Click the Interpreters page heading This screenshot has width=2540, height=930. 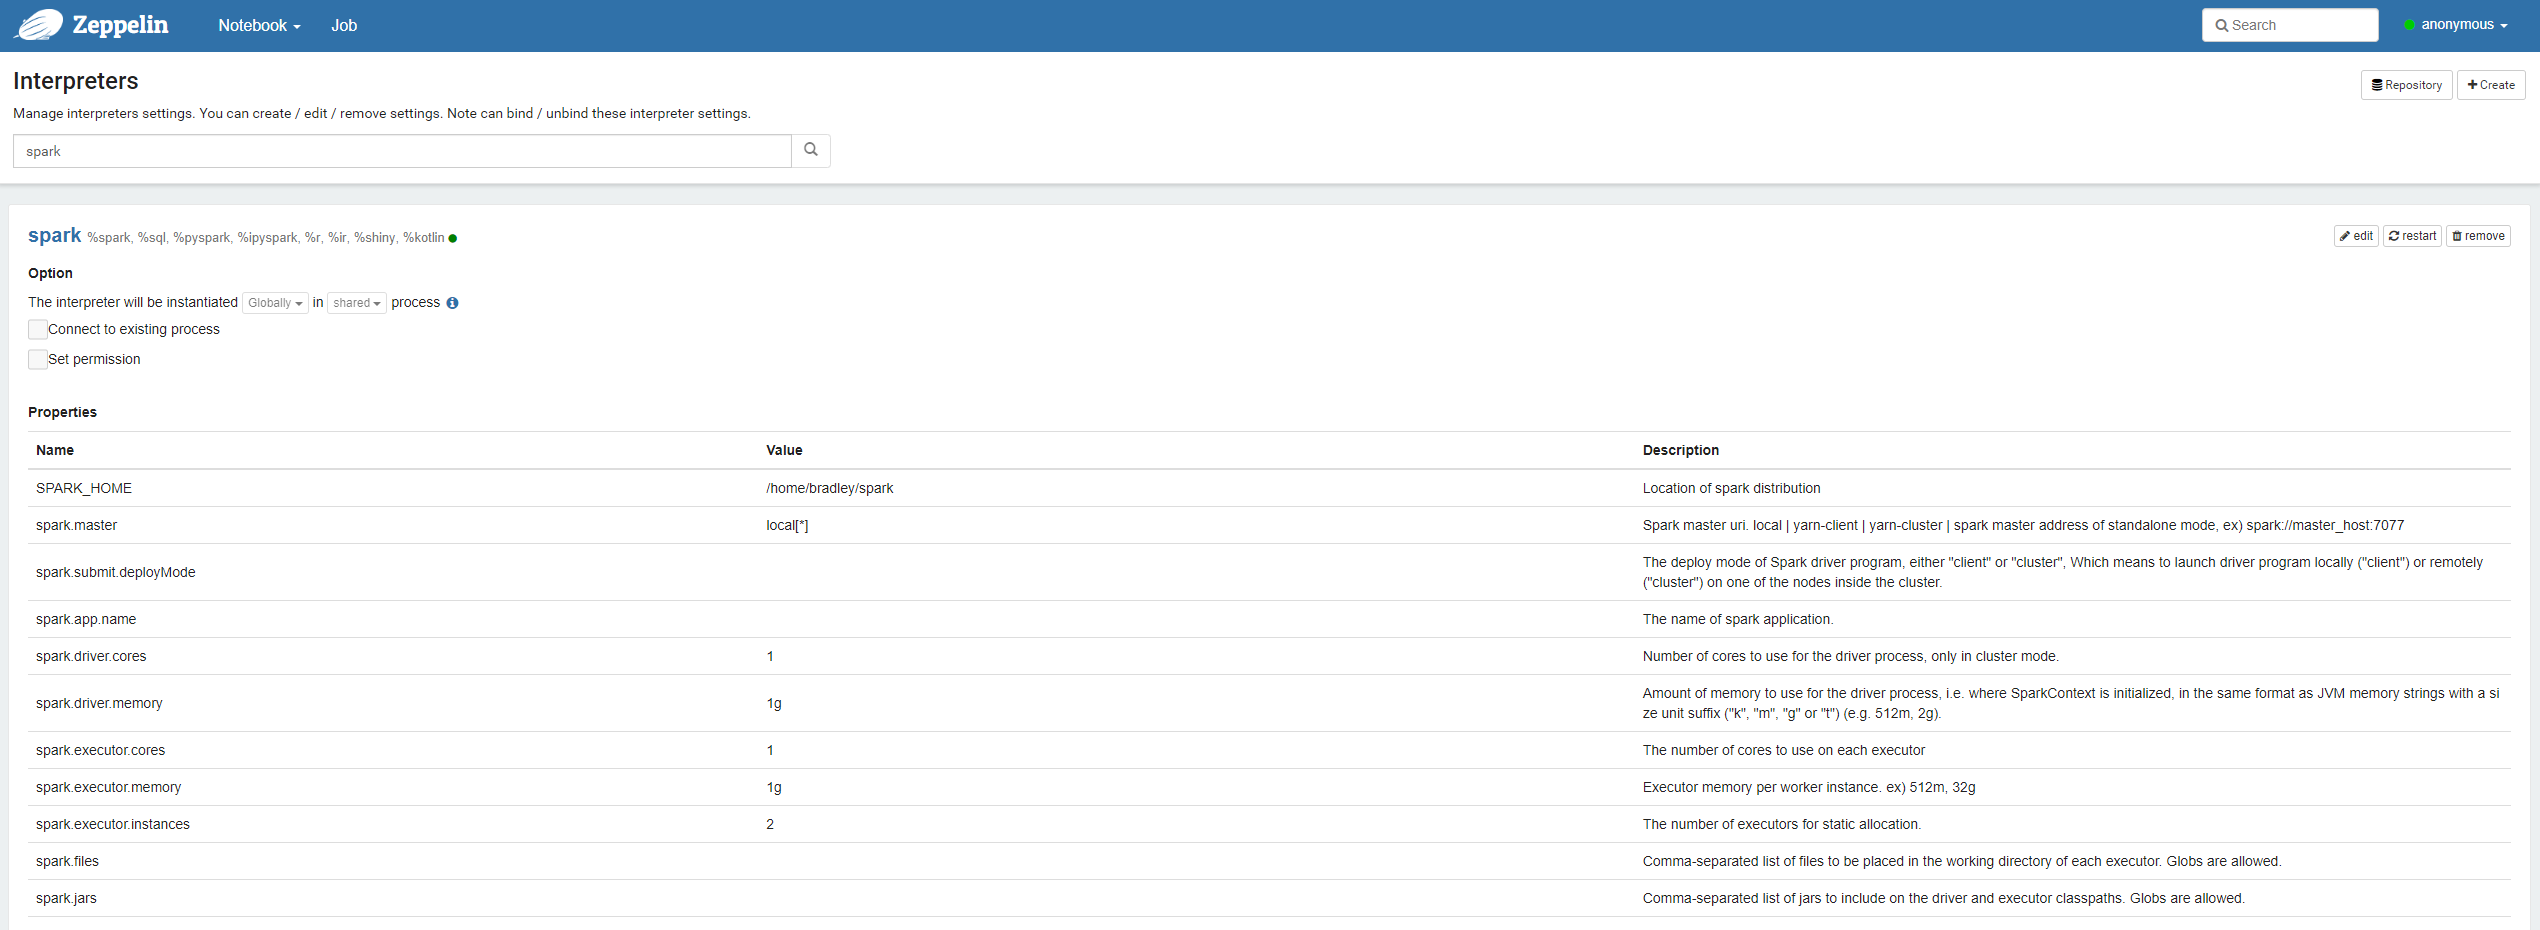[76, 81]
